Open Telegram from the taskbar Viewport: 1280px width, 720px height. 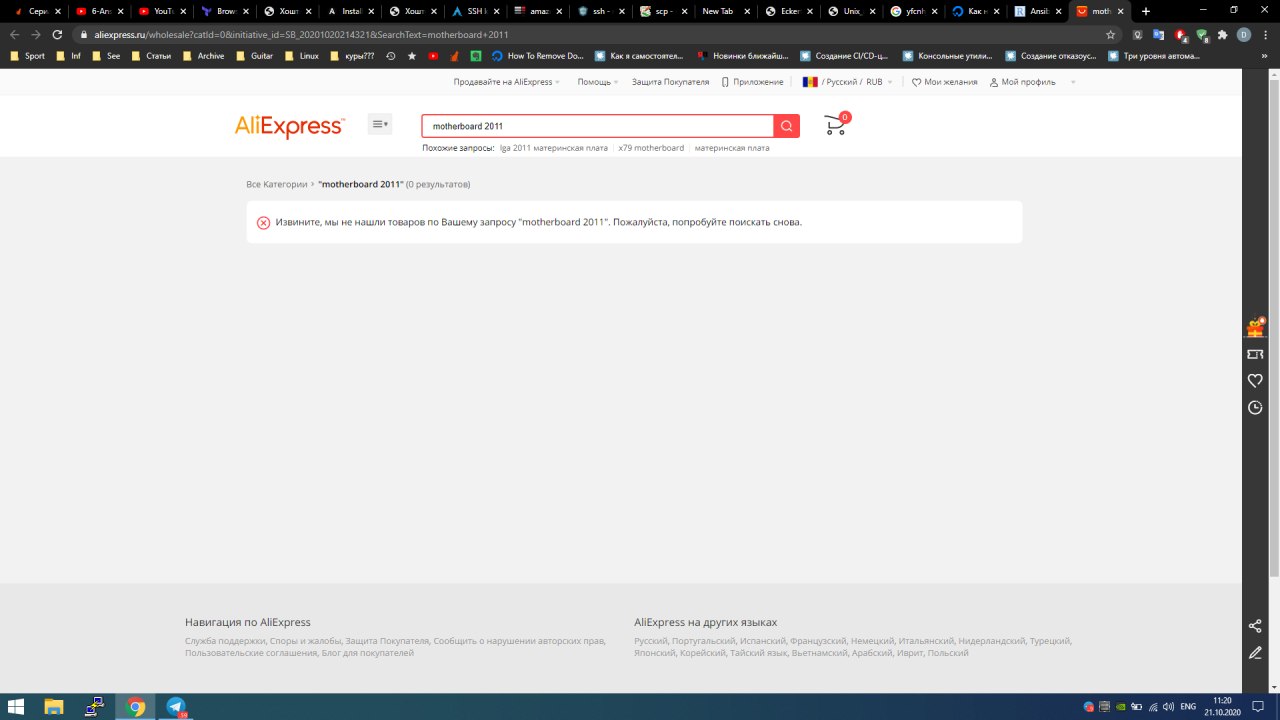176,706
